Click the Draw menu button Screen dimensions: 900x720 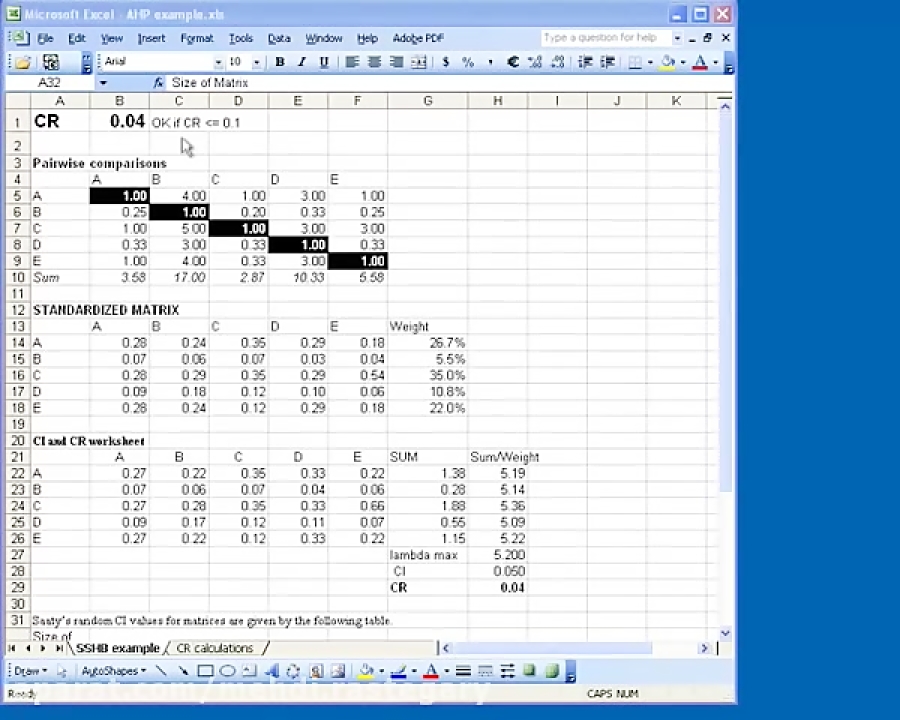click(x=26, y=670)
